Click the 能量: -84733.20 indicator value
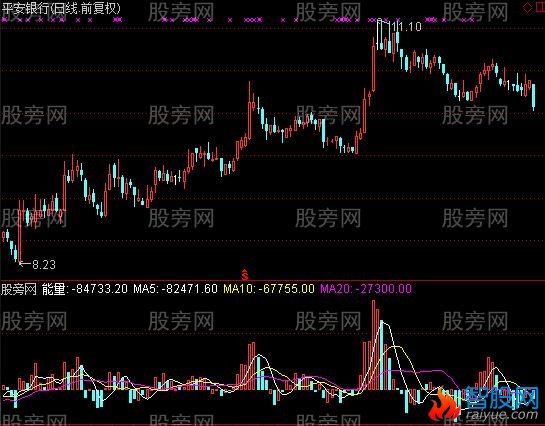The width and height of the screenshot is (545, 426). [85, 289]
